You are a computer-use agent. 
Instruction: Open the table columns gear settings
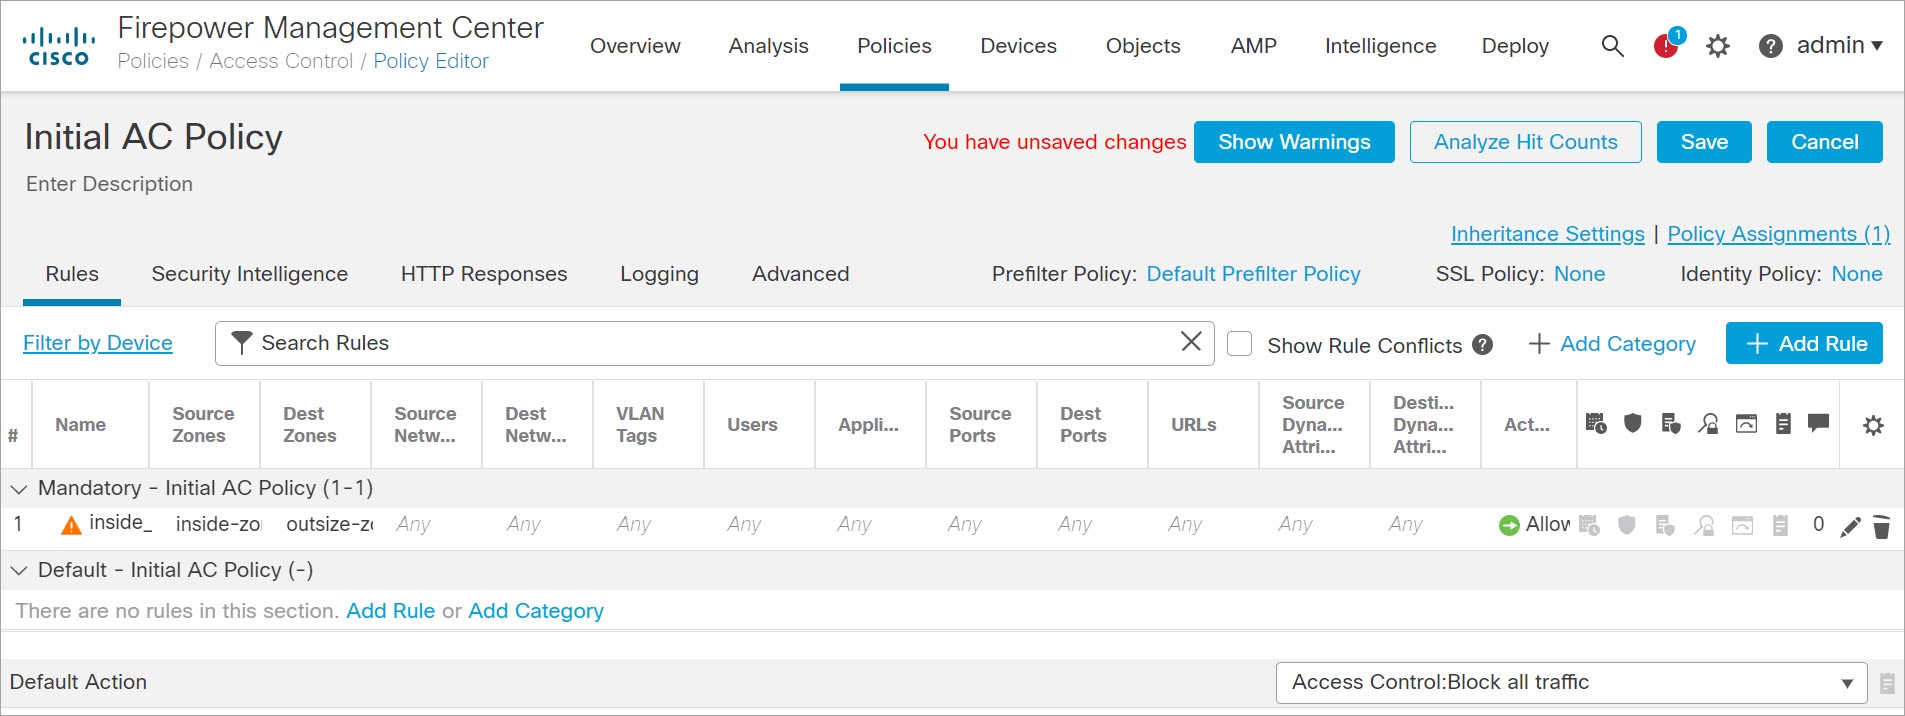click(1873, 425)
